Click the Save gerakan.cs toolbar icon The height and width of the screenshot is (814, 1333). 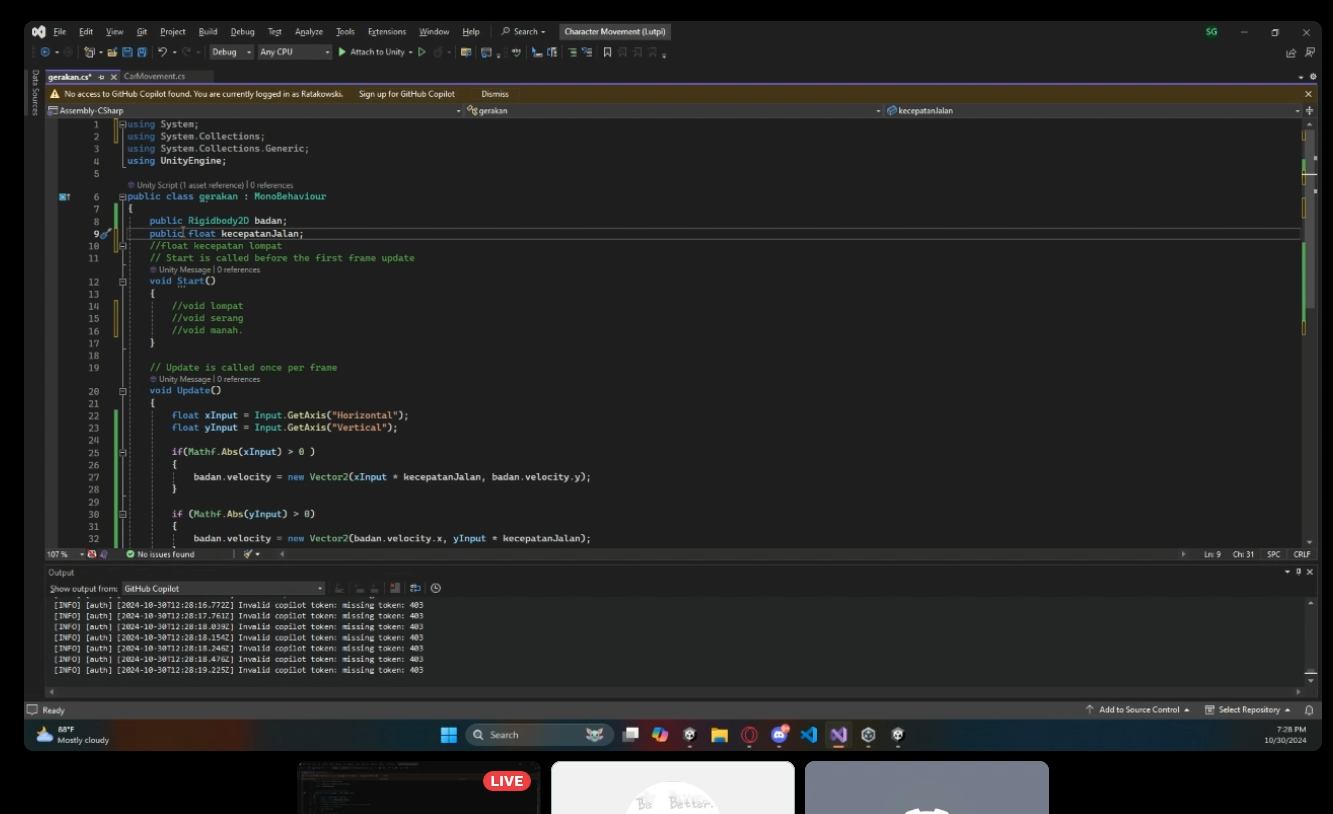coord(127,52)
